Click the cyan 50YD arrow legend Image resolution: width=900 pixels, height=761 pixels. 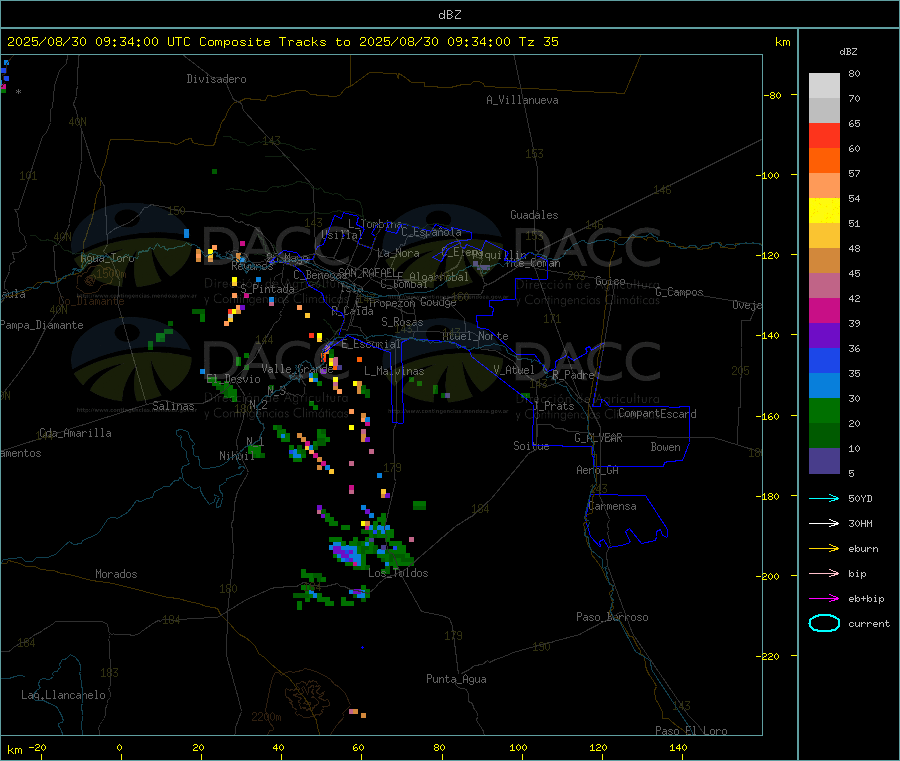coord(824,498)
